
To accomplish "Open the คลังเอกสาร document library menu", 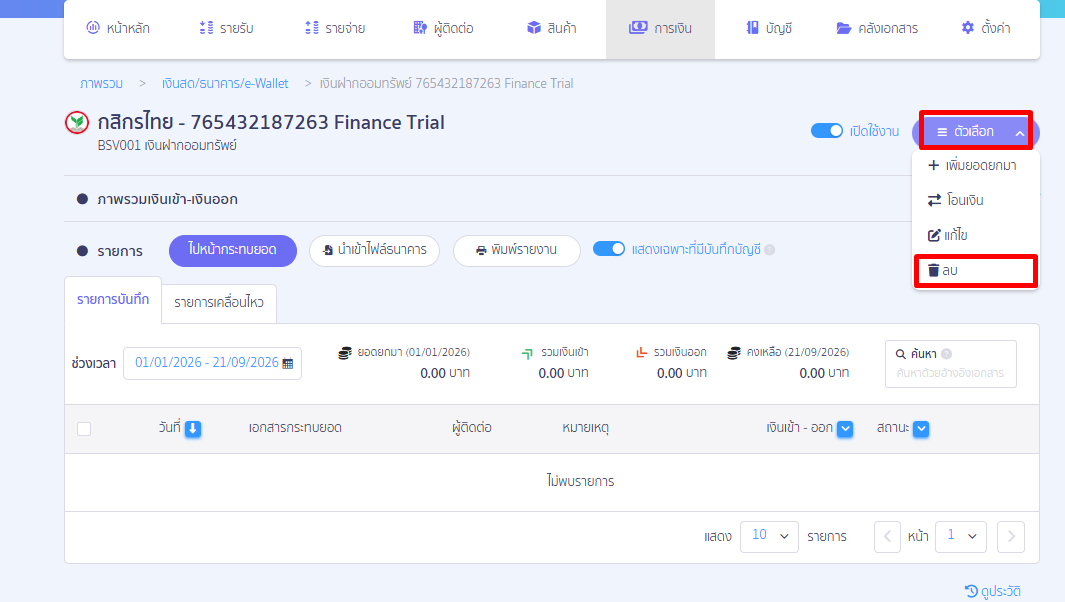I will [x=877, y=29].
